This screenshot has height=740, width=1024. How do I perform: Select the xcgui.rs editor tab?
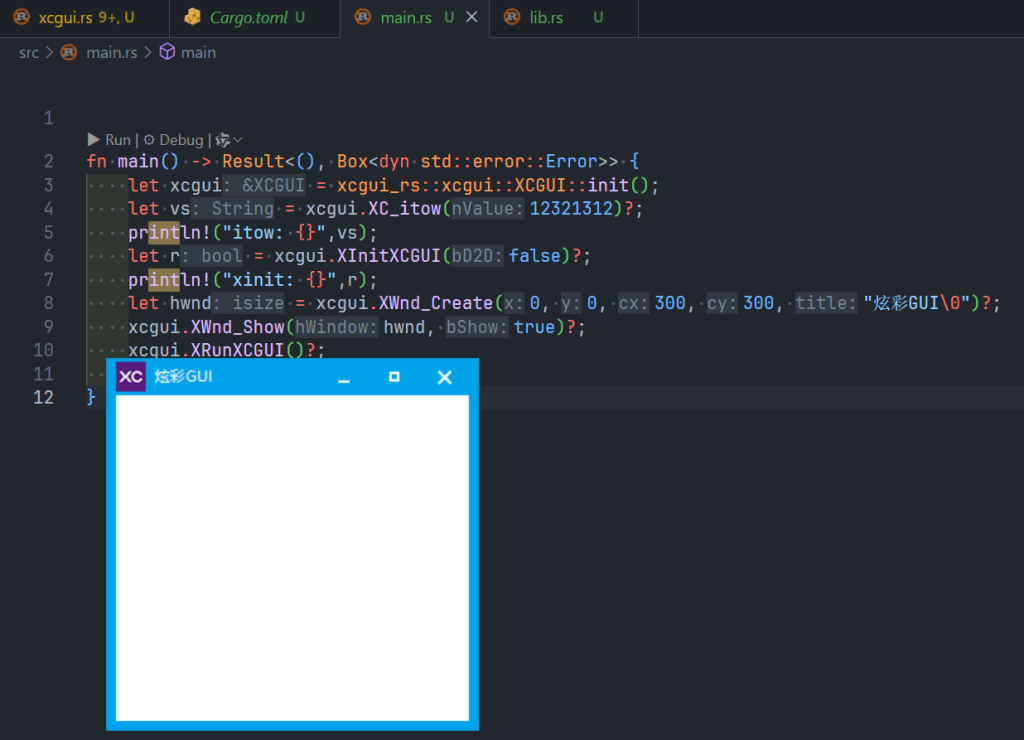click(x=70, y=16)
